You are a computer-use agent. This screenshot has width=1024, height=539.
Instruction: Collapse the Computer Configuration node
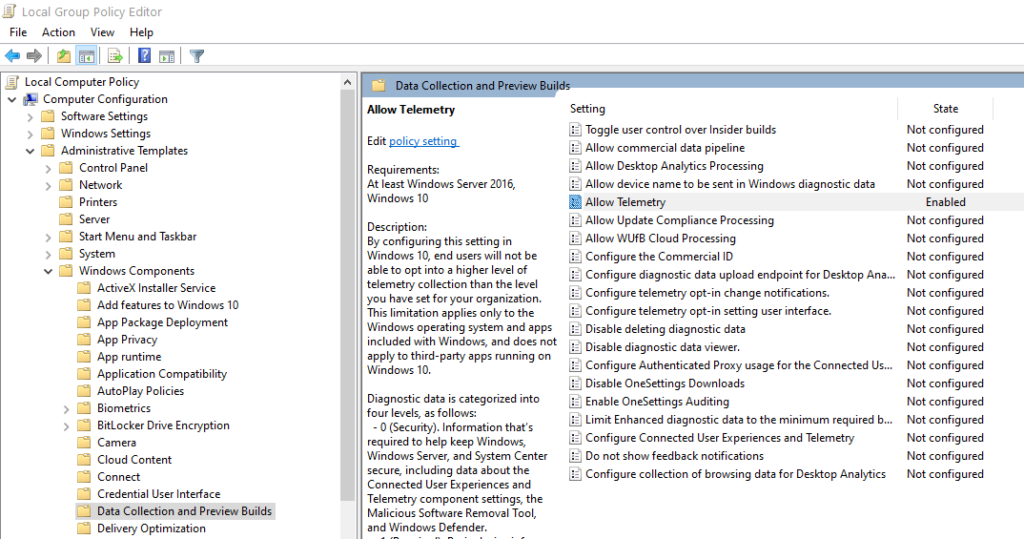pos(12,99)
